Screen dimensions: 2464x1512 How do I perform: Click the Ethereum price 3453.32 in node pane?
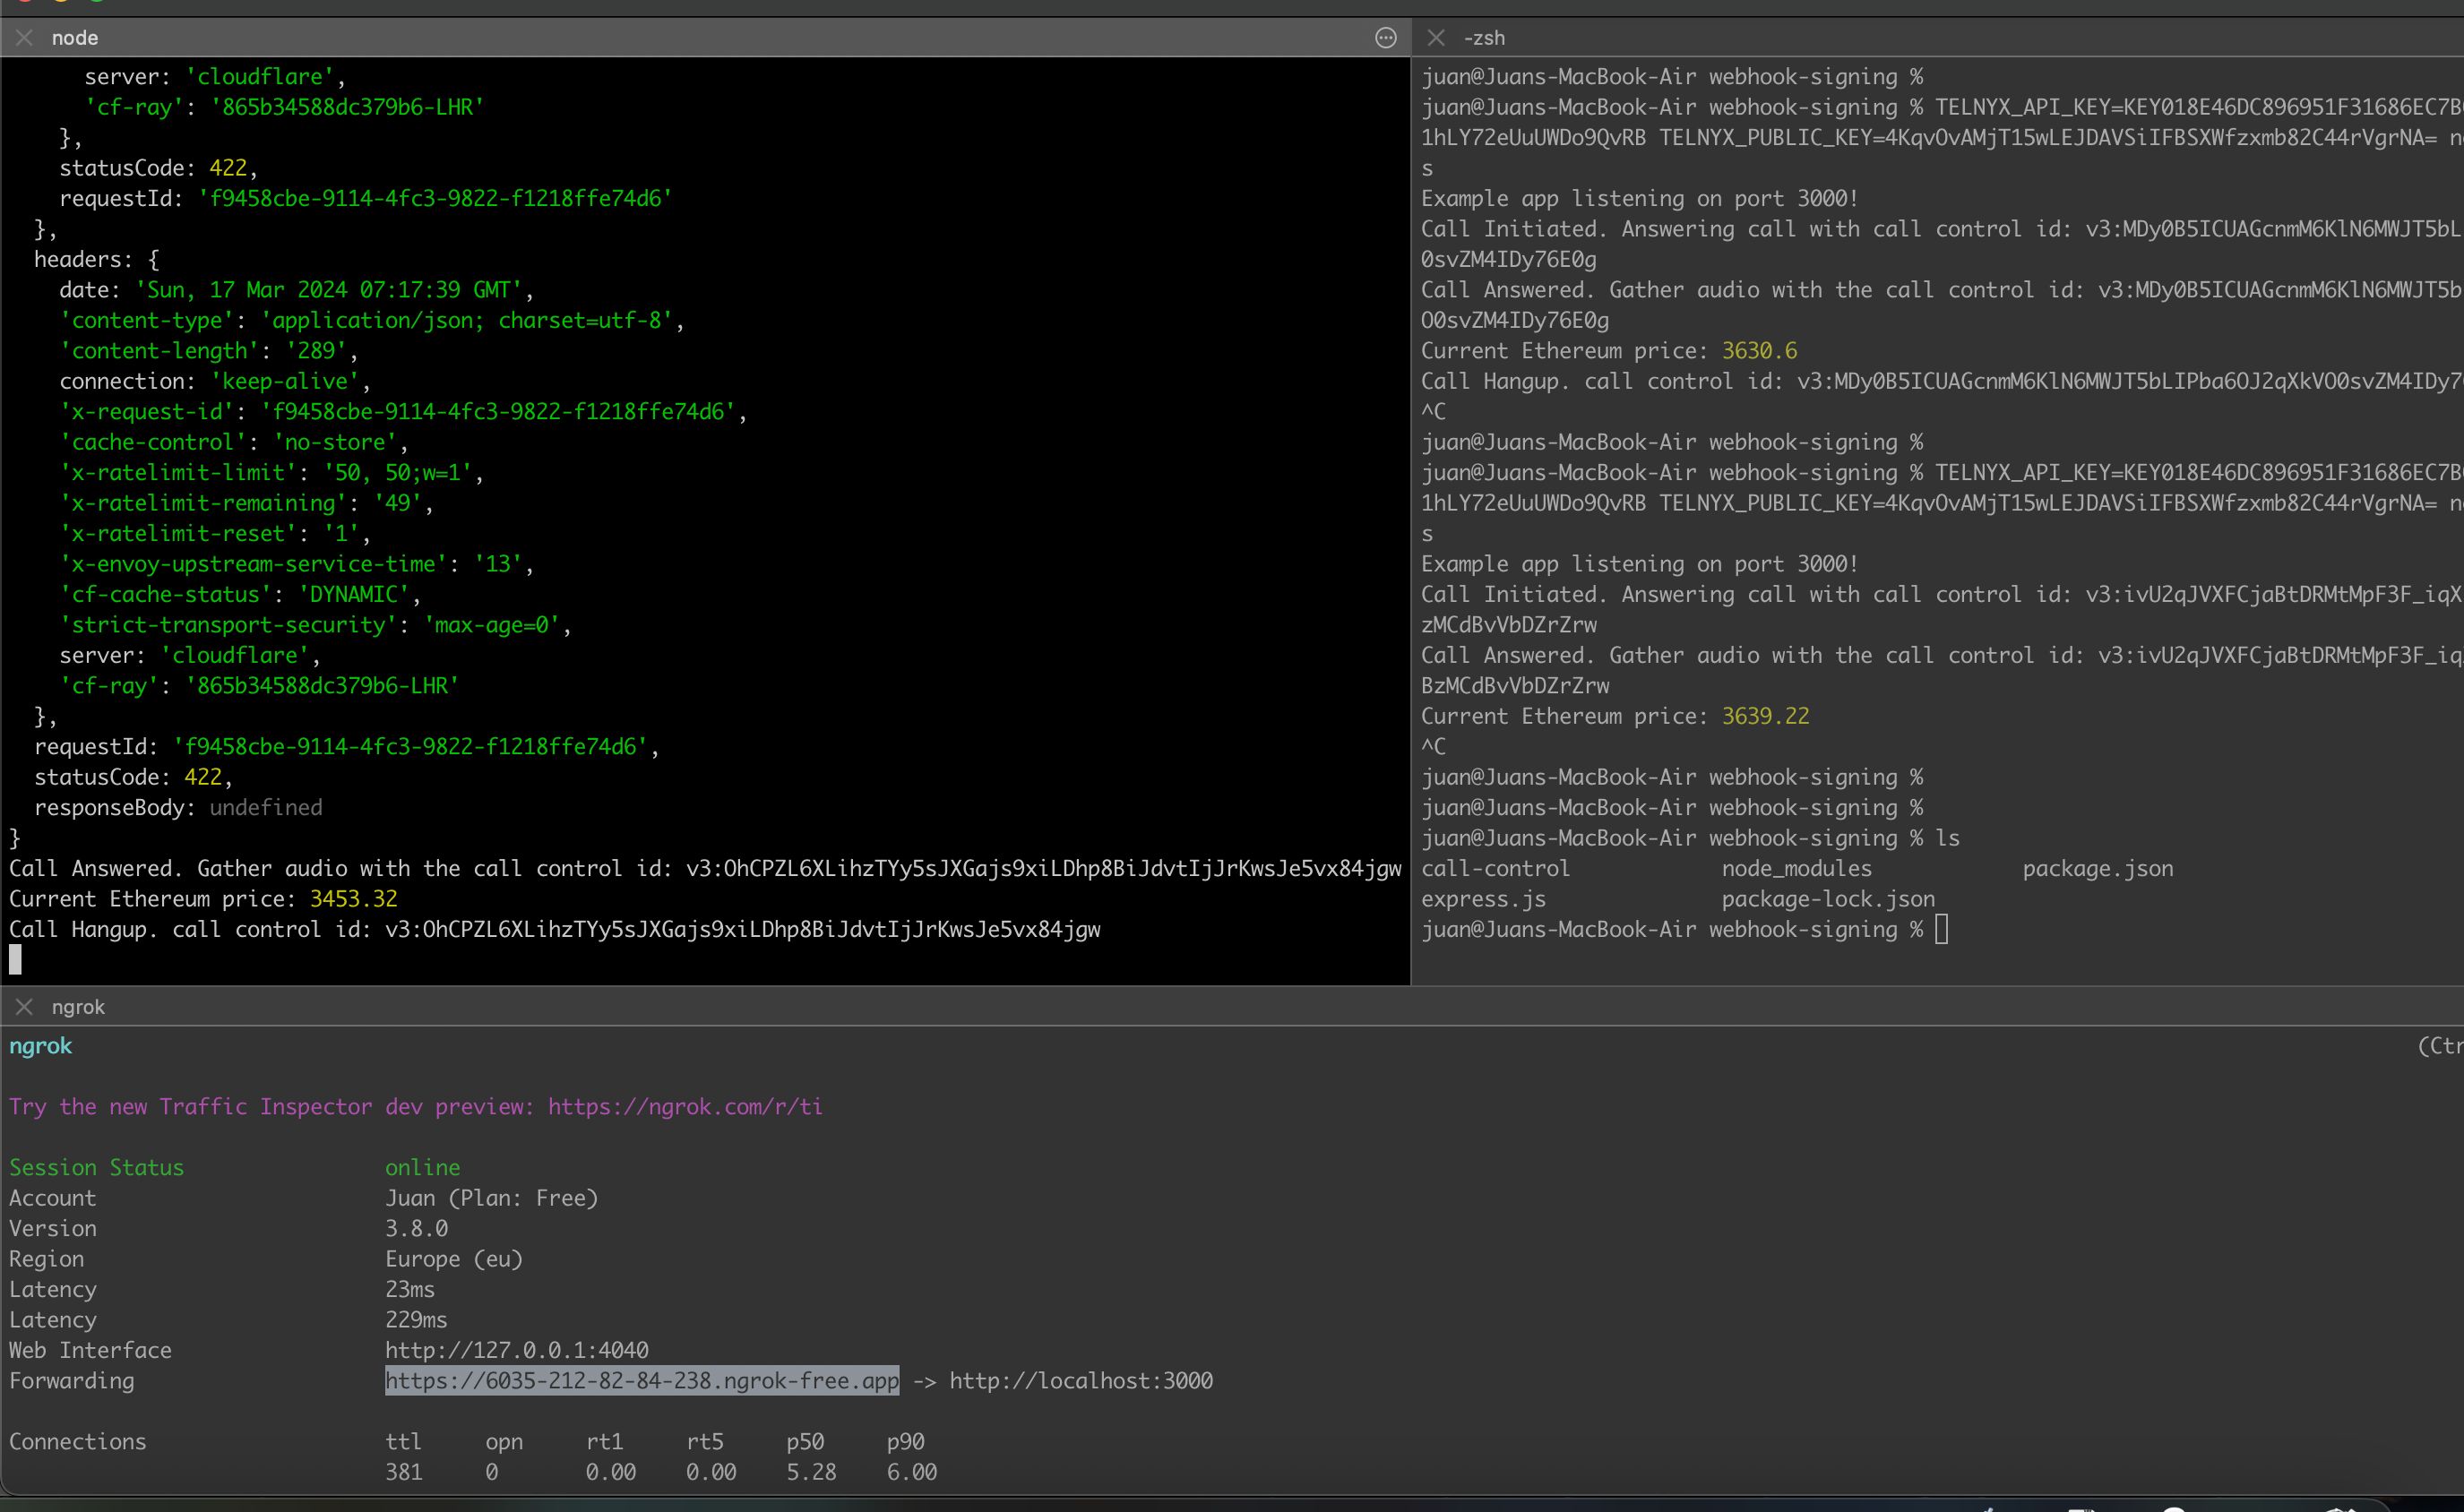(354, 899)
